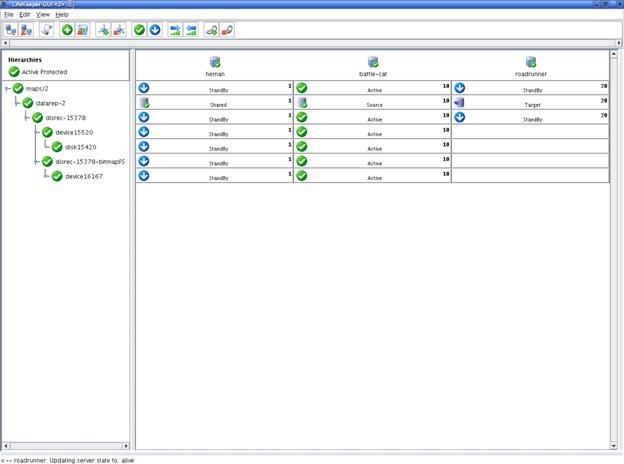624x464 pixels.
Task: Select the battle-cat server icon
Action: (373, 62)
